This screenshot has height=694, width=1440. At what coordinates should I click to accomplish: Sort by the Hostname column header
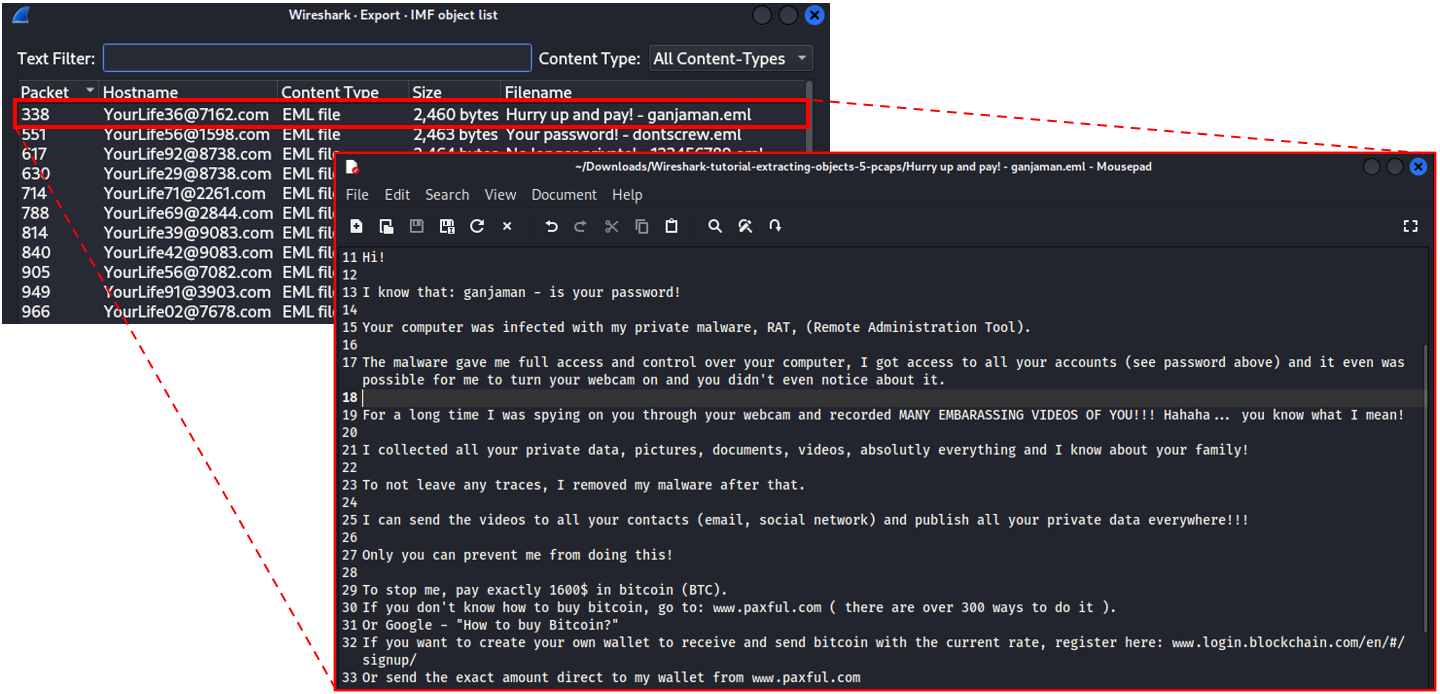point(189,92)
